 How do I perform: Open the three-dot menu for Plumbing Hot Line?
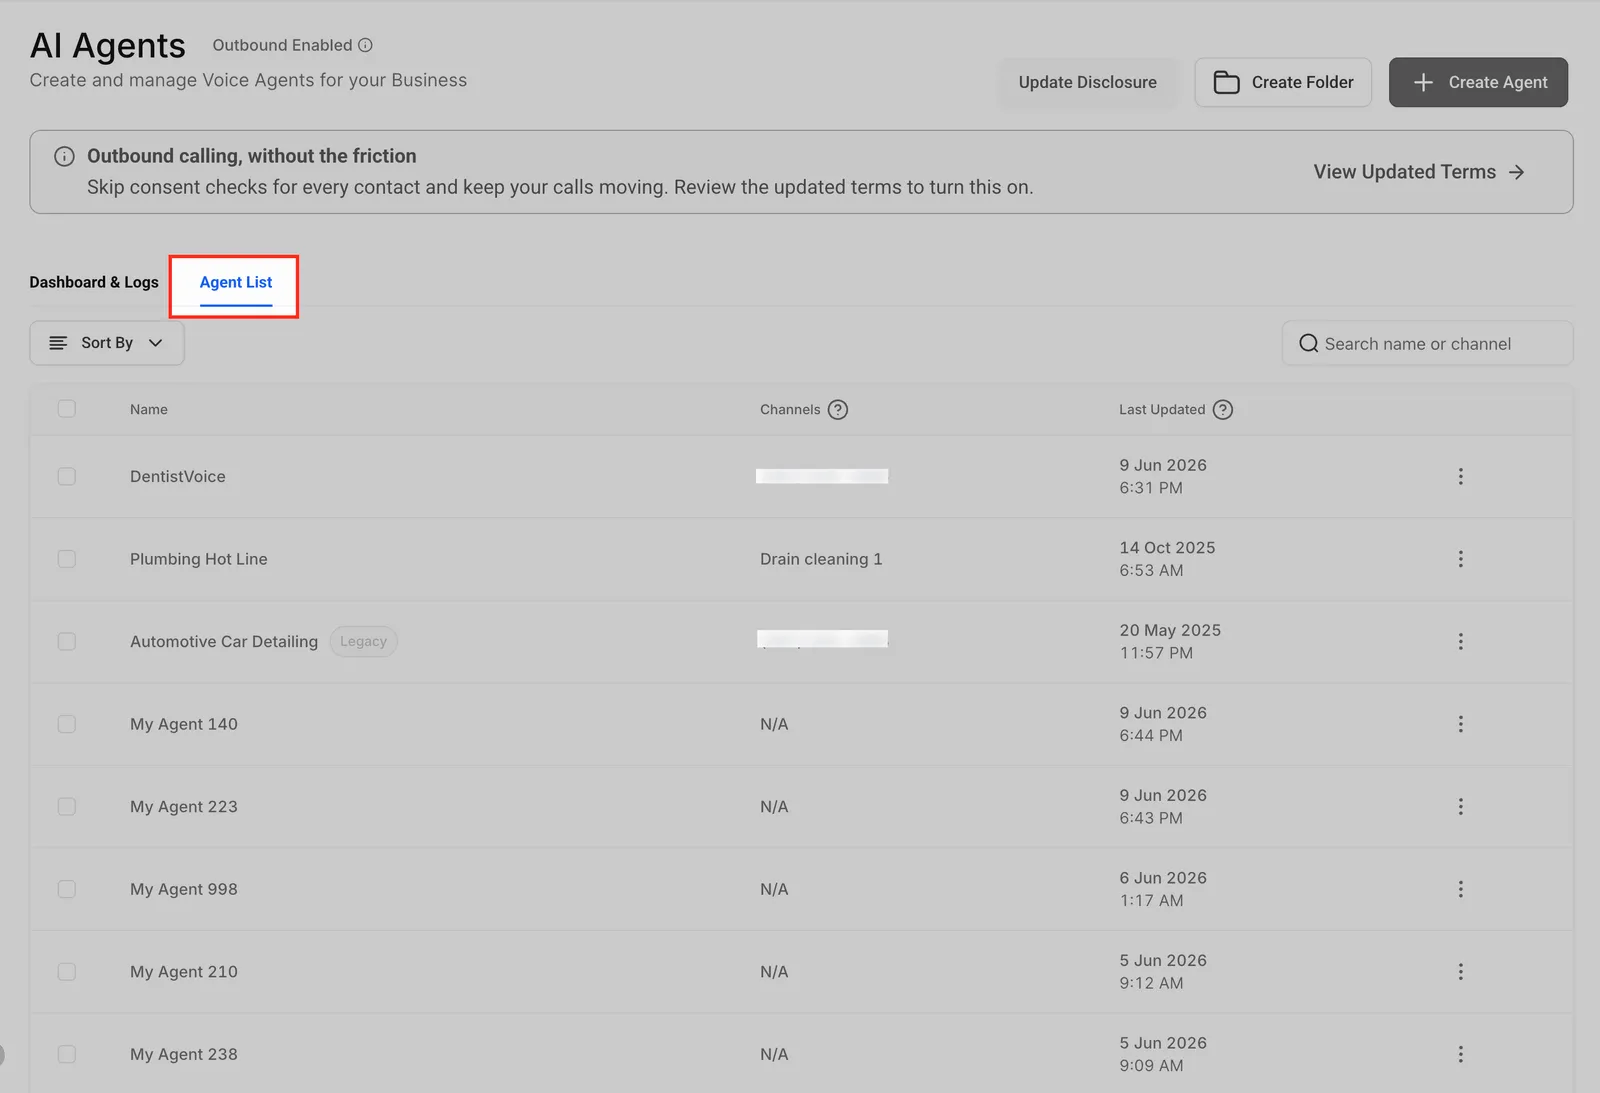point(1461,559)
